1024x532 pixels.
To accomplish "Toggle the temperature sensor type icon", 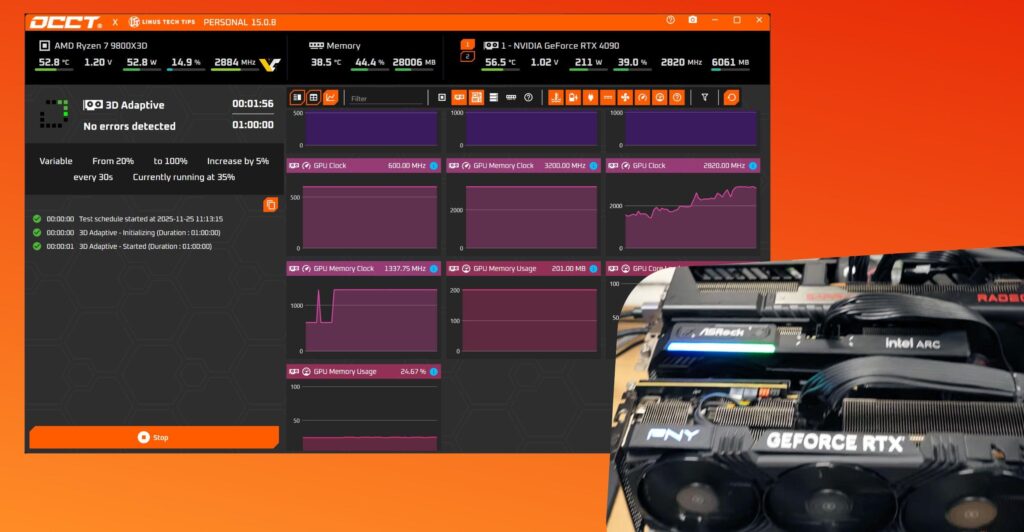I will coord(556,98).
